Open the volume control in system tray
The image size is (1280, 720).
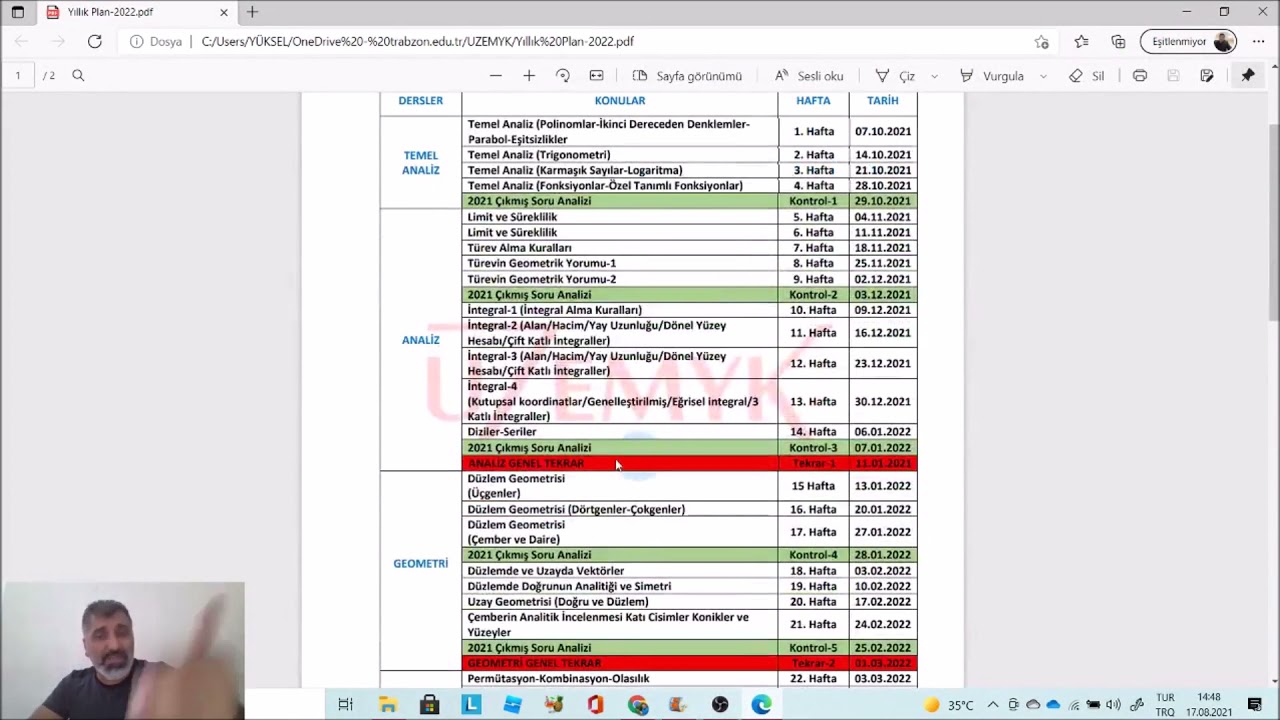(x=1113, y=705)
